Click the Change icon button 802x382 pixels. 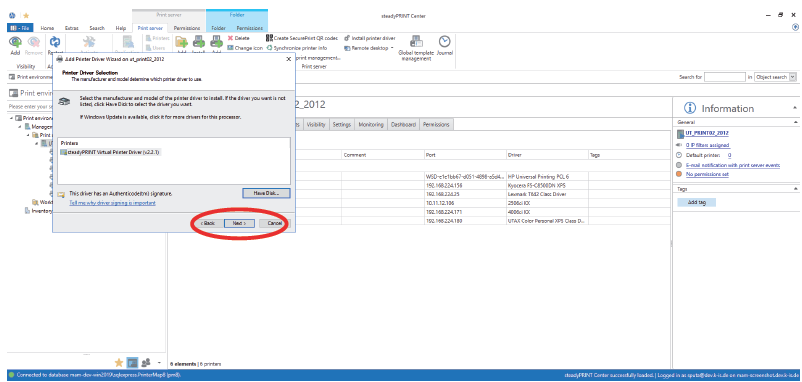click(245, 48)
